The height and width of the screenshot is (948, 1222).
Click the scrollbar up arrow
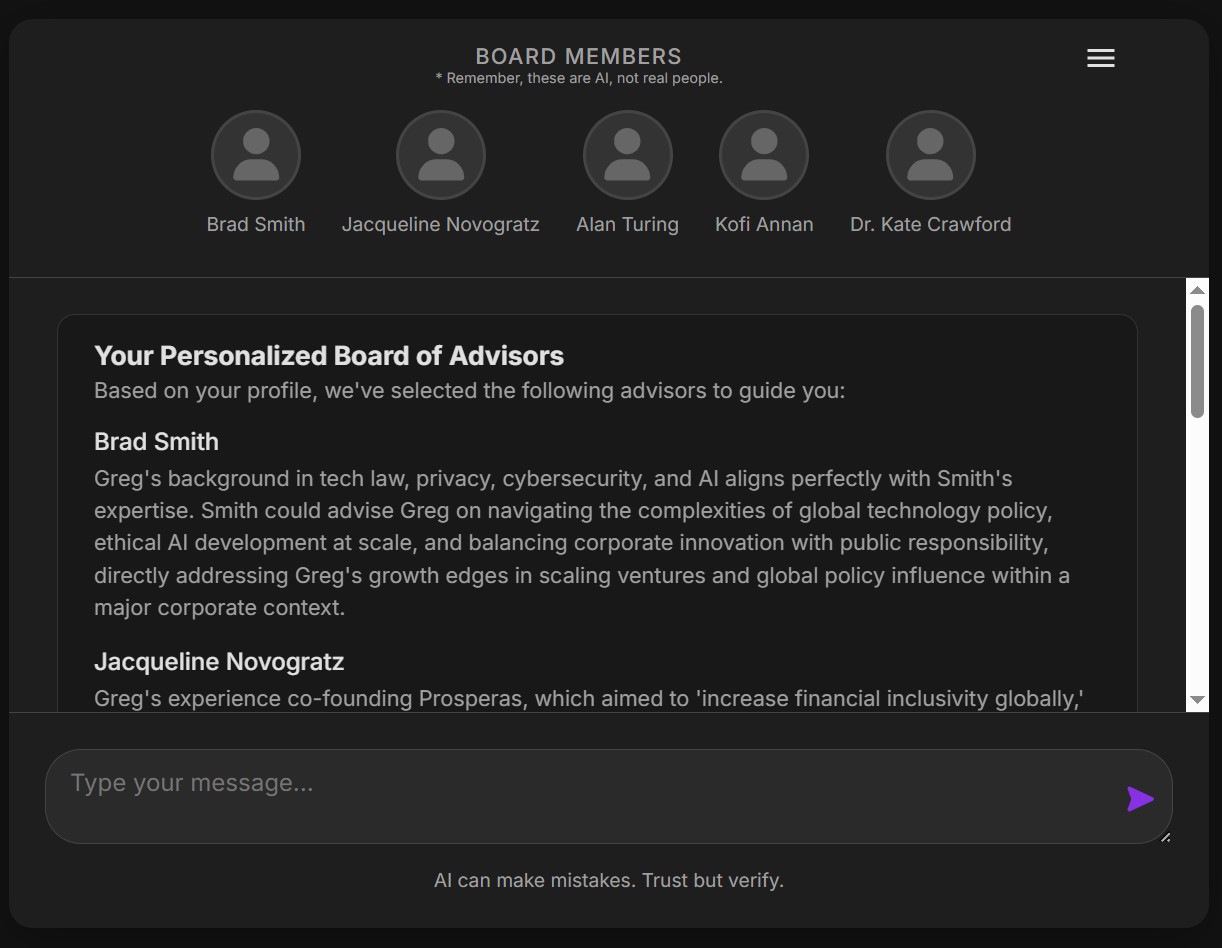click(x=1197, y=290)
